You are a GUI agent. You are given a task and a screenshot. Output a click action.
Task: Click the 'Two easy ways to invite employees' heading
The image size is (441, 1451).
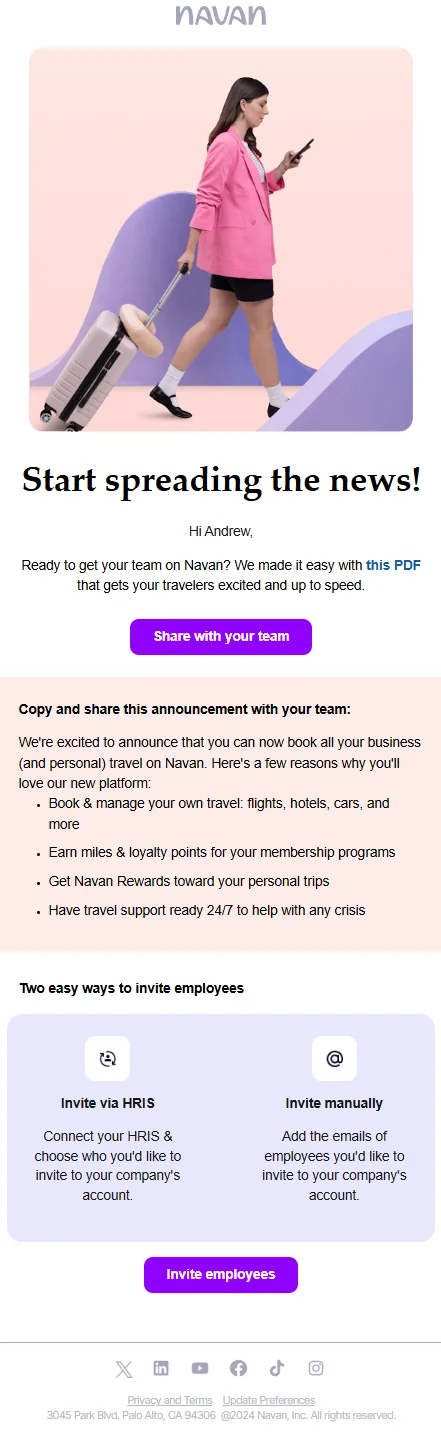(132, 989)
